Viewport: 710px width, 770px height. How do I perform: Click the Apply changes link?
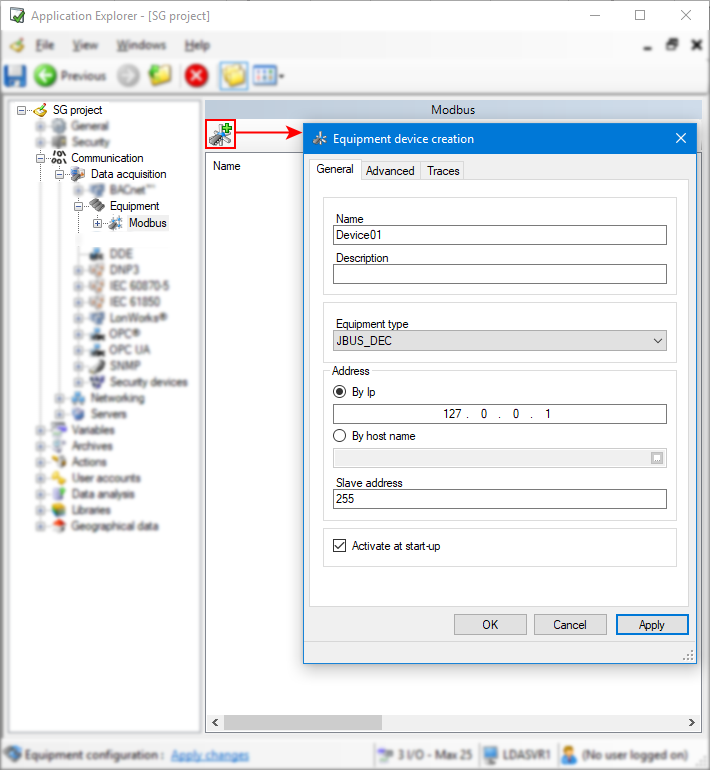210,755
